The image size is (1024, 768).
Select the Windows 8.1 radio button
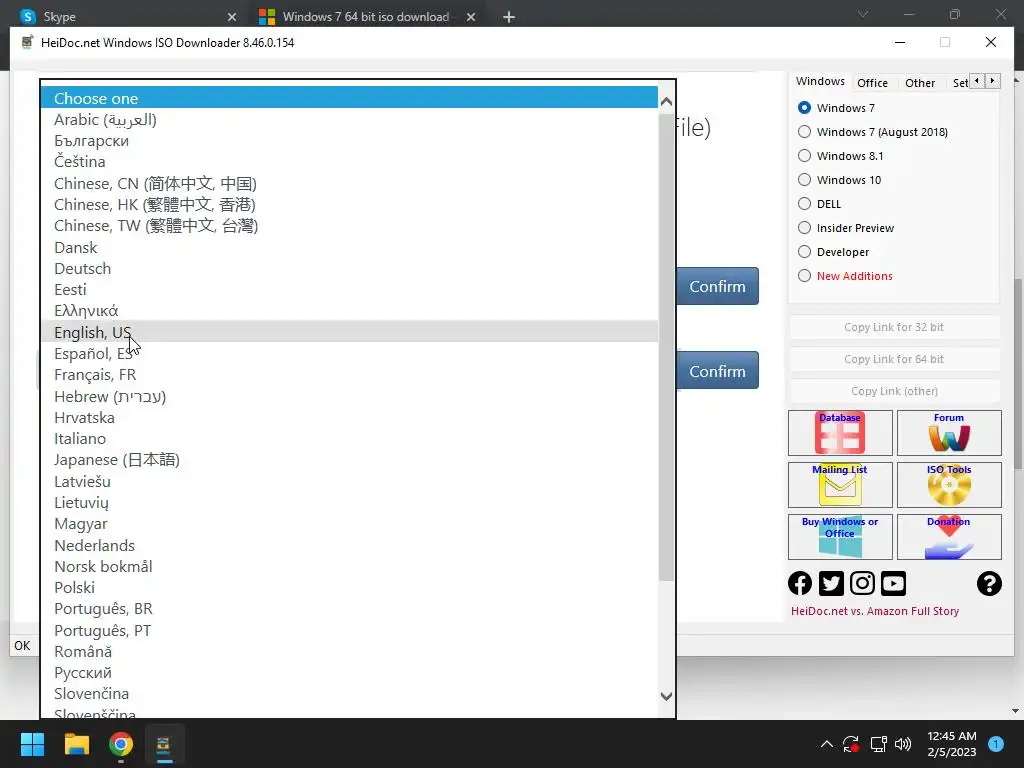coord(805,156)
